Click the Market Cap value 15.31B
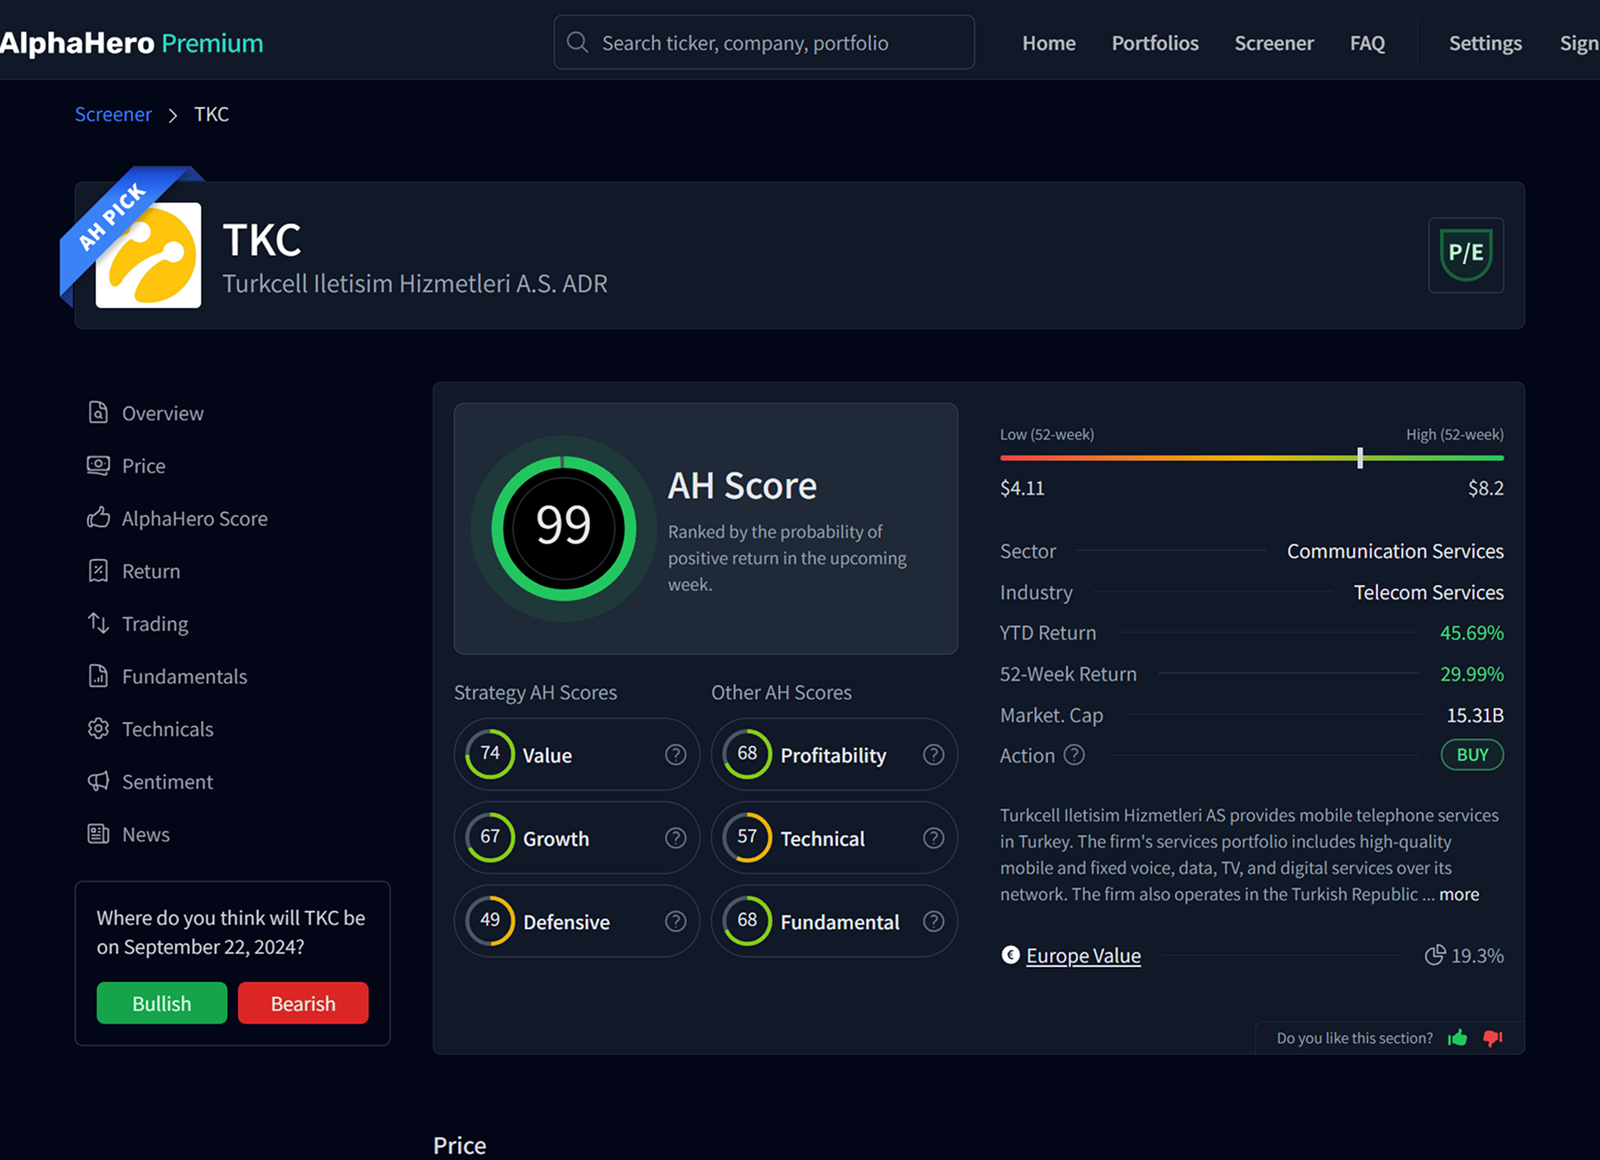The height and width of the screenshot is (1160, 1600). click(1475, 715)
